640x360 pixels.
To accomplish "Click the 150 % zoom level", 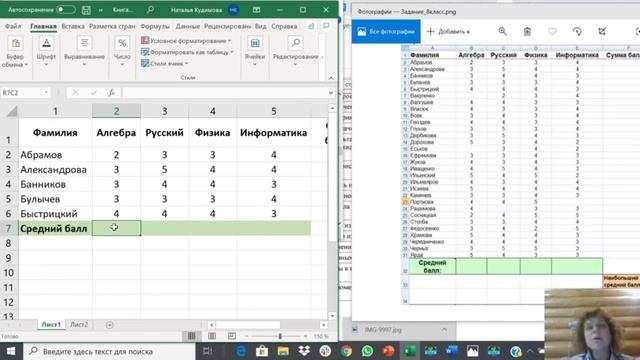I will click(x=321, y=336).
